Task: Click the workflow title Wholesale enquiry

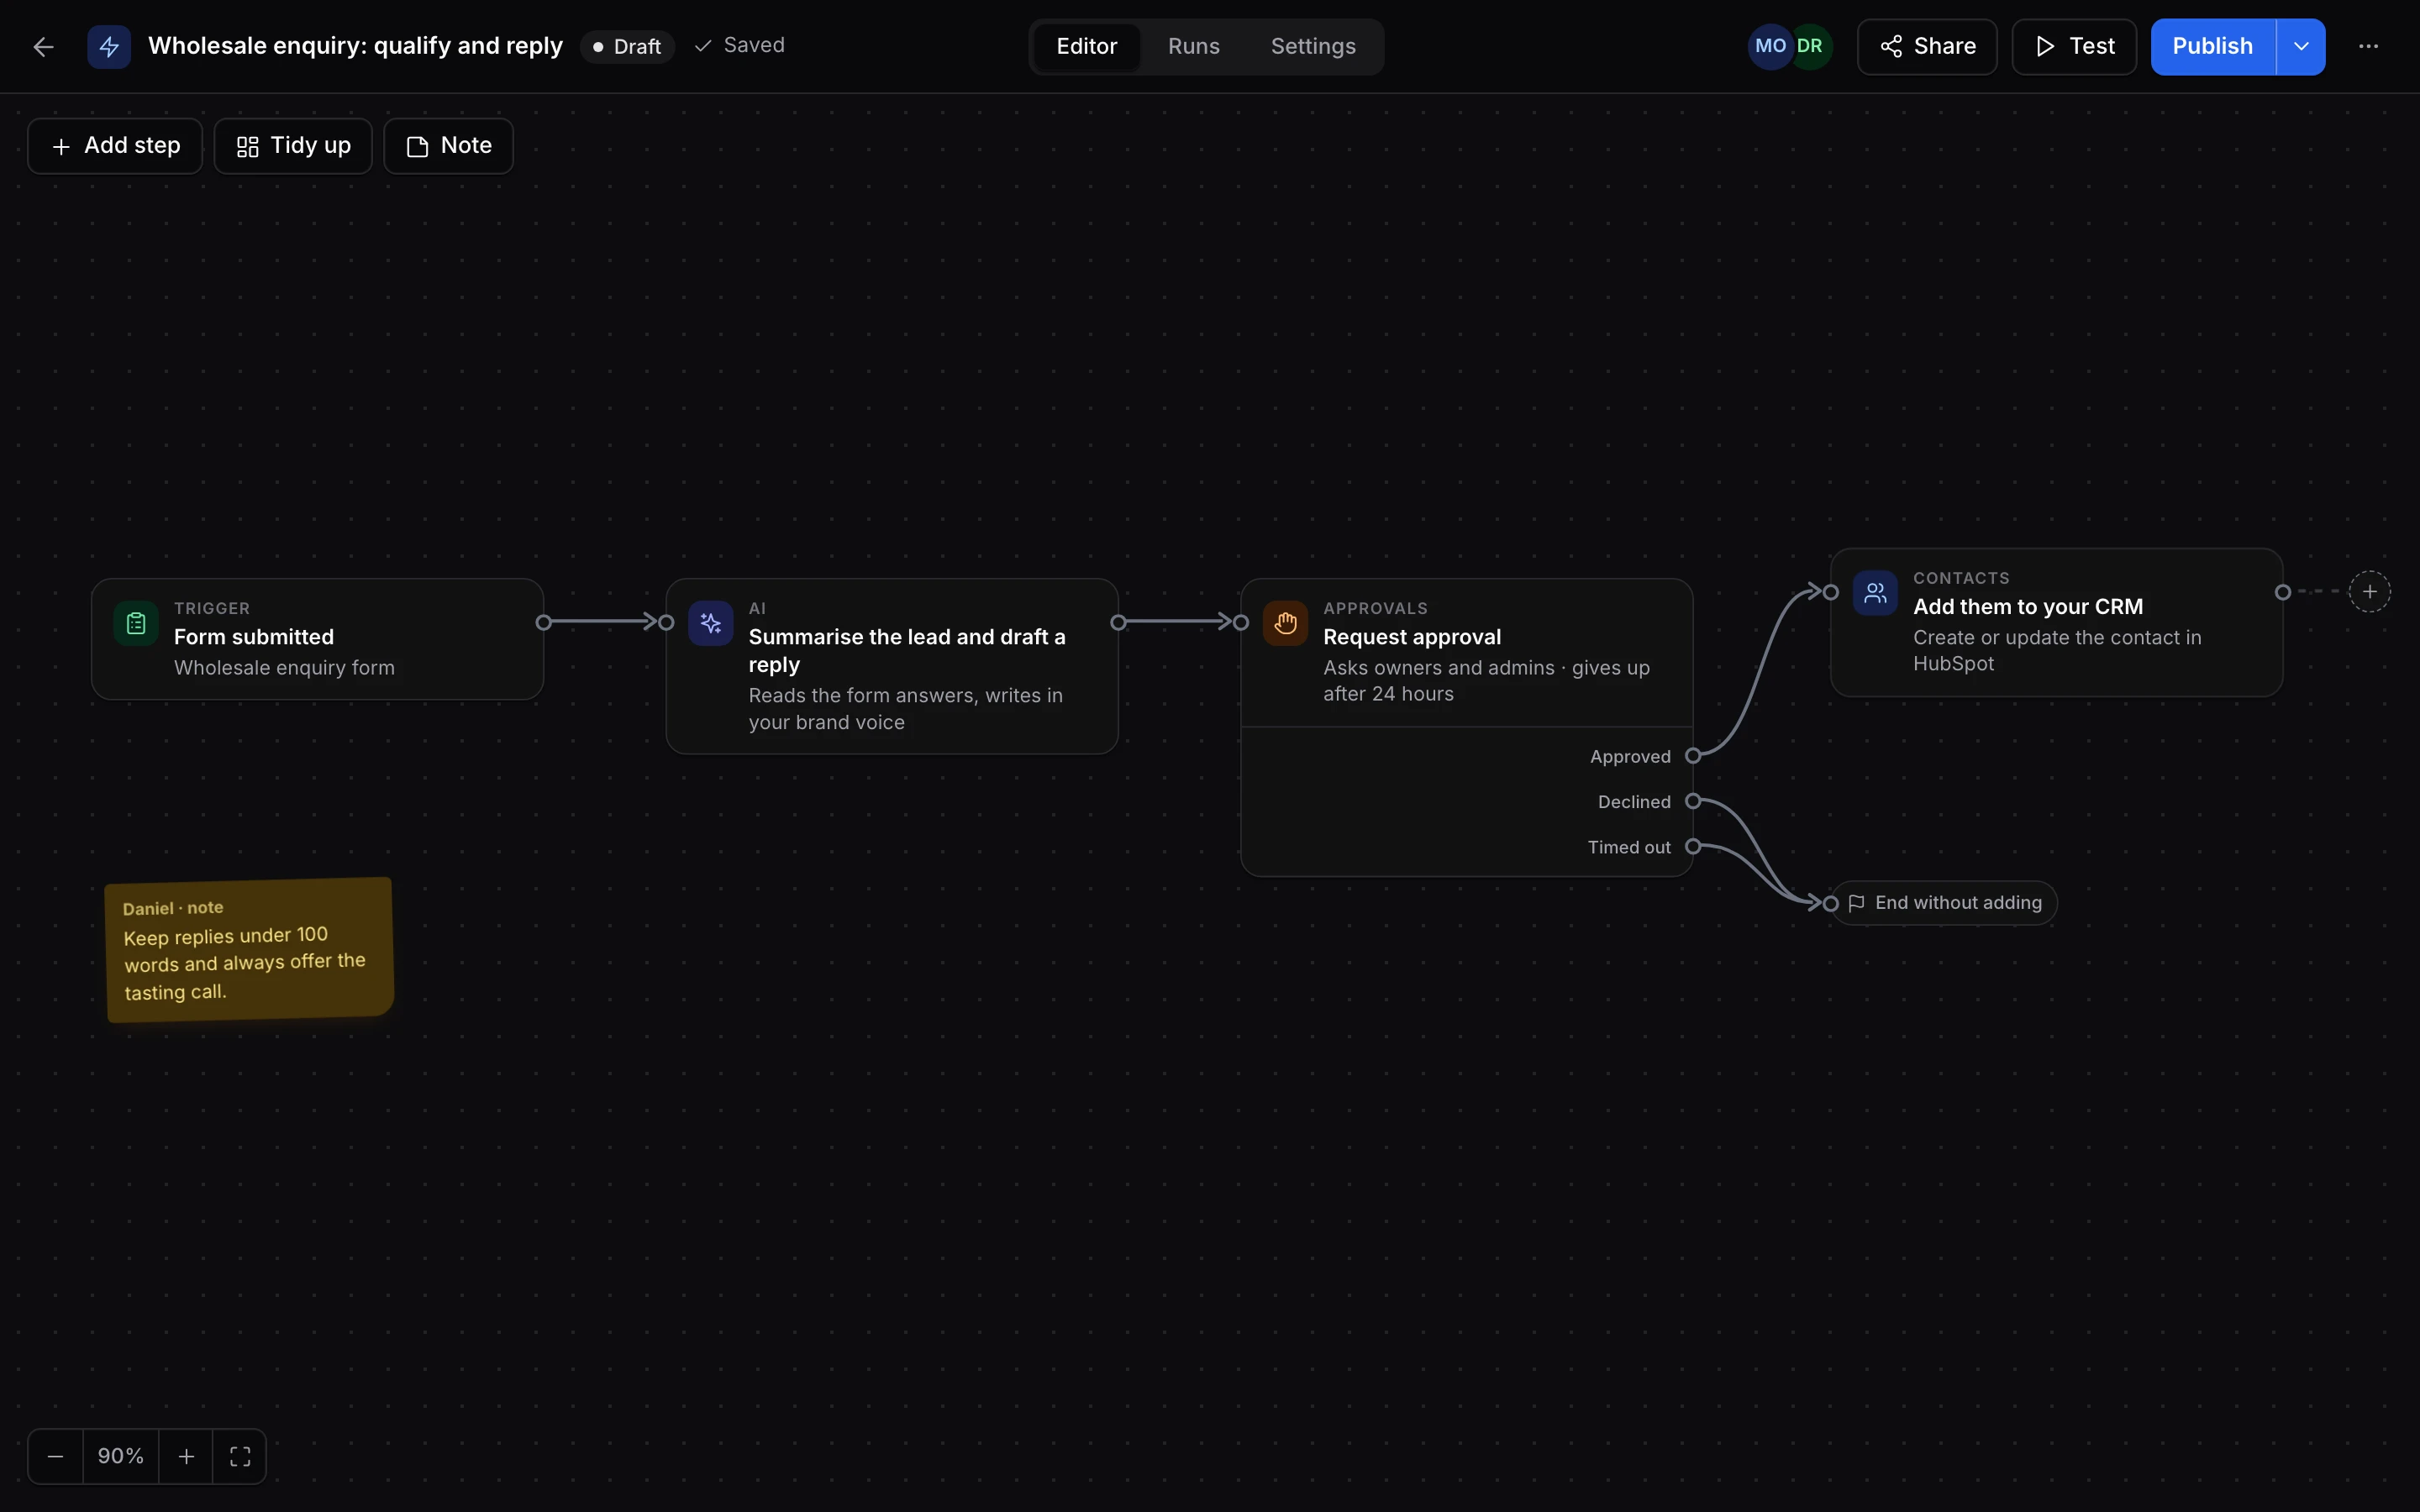Action: coord(355,46)
